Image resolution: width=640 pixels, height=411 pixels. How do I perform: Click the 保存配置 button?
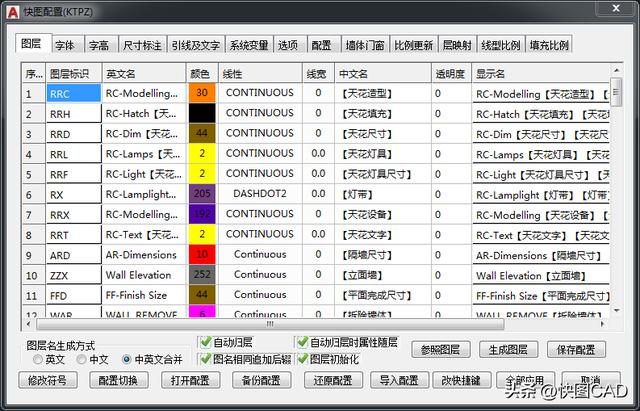pyautogui.click(x=576, y=350)
